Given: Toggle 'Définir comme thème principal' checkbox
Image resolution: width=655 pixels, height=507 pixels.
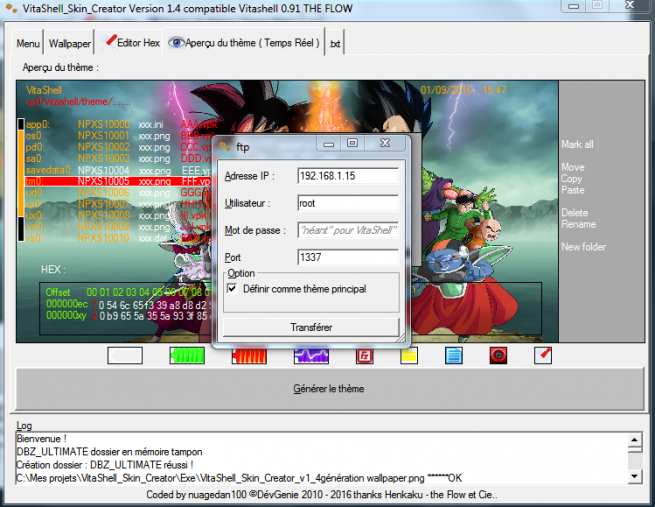Looking at the screenshot, I should coord(233,289).
